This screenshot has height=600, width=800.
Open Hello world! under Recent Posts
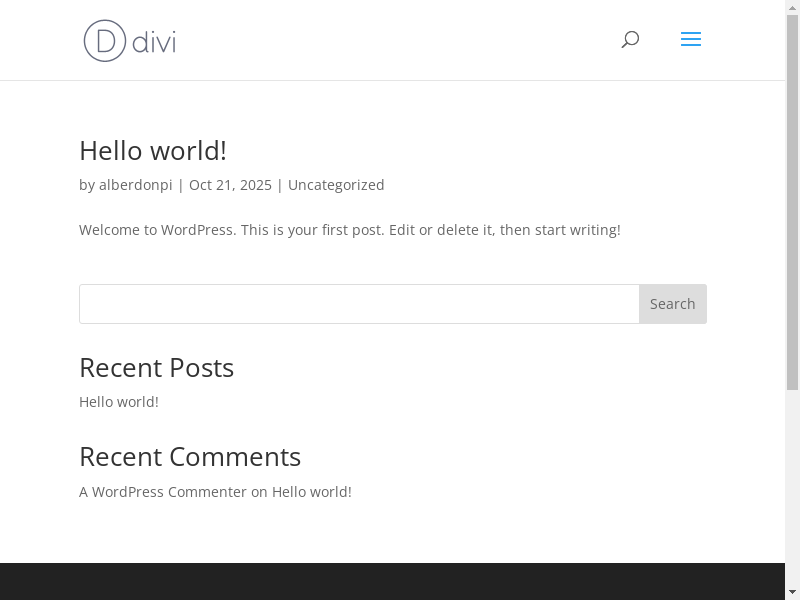pyautogui.click(x=119, y=402)
